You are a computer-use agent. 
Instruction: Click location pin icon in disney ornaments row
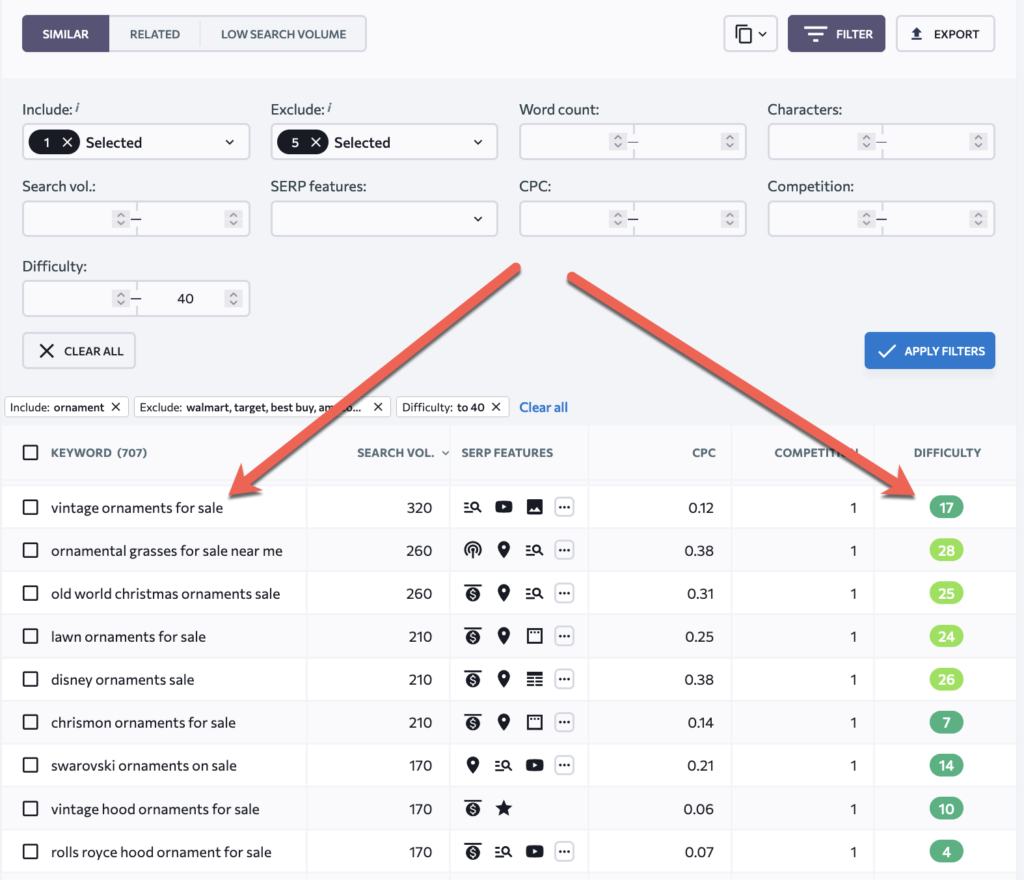[504, 680]
